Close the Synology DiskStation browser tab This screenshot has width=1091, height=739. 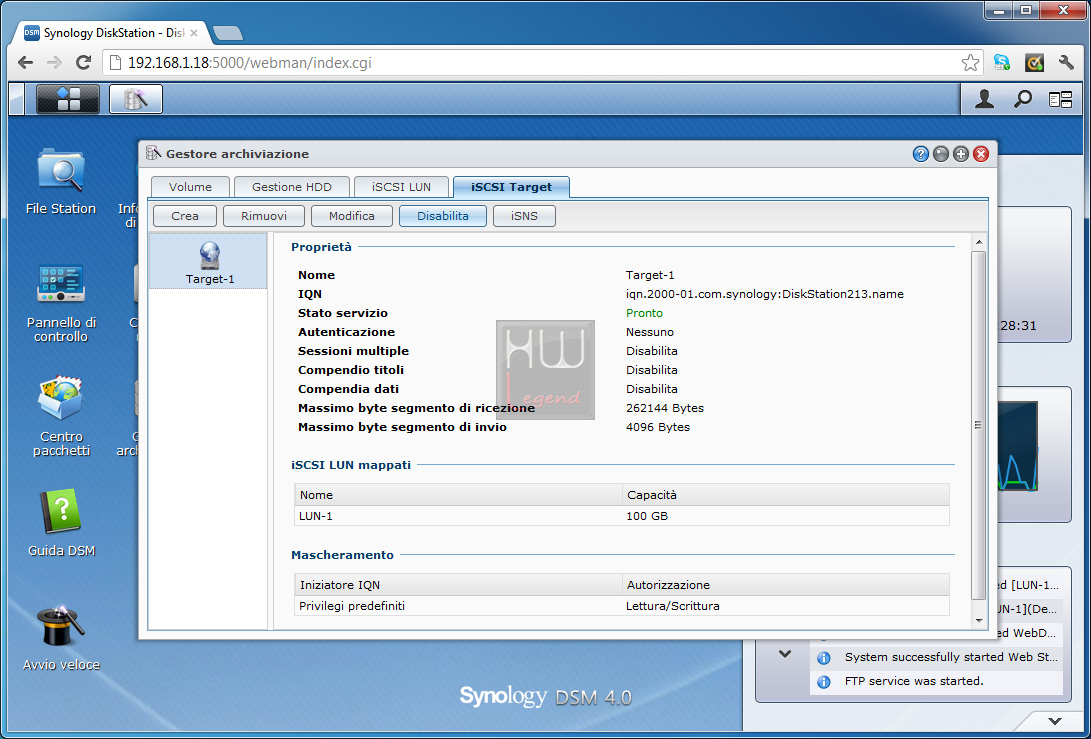tap(193, 33)
